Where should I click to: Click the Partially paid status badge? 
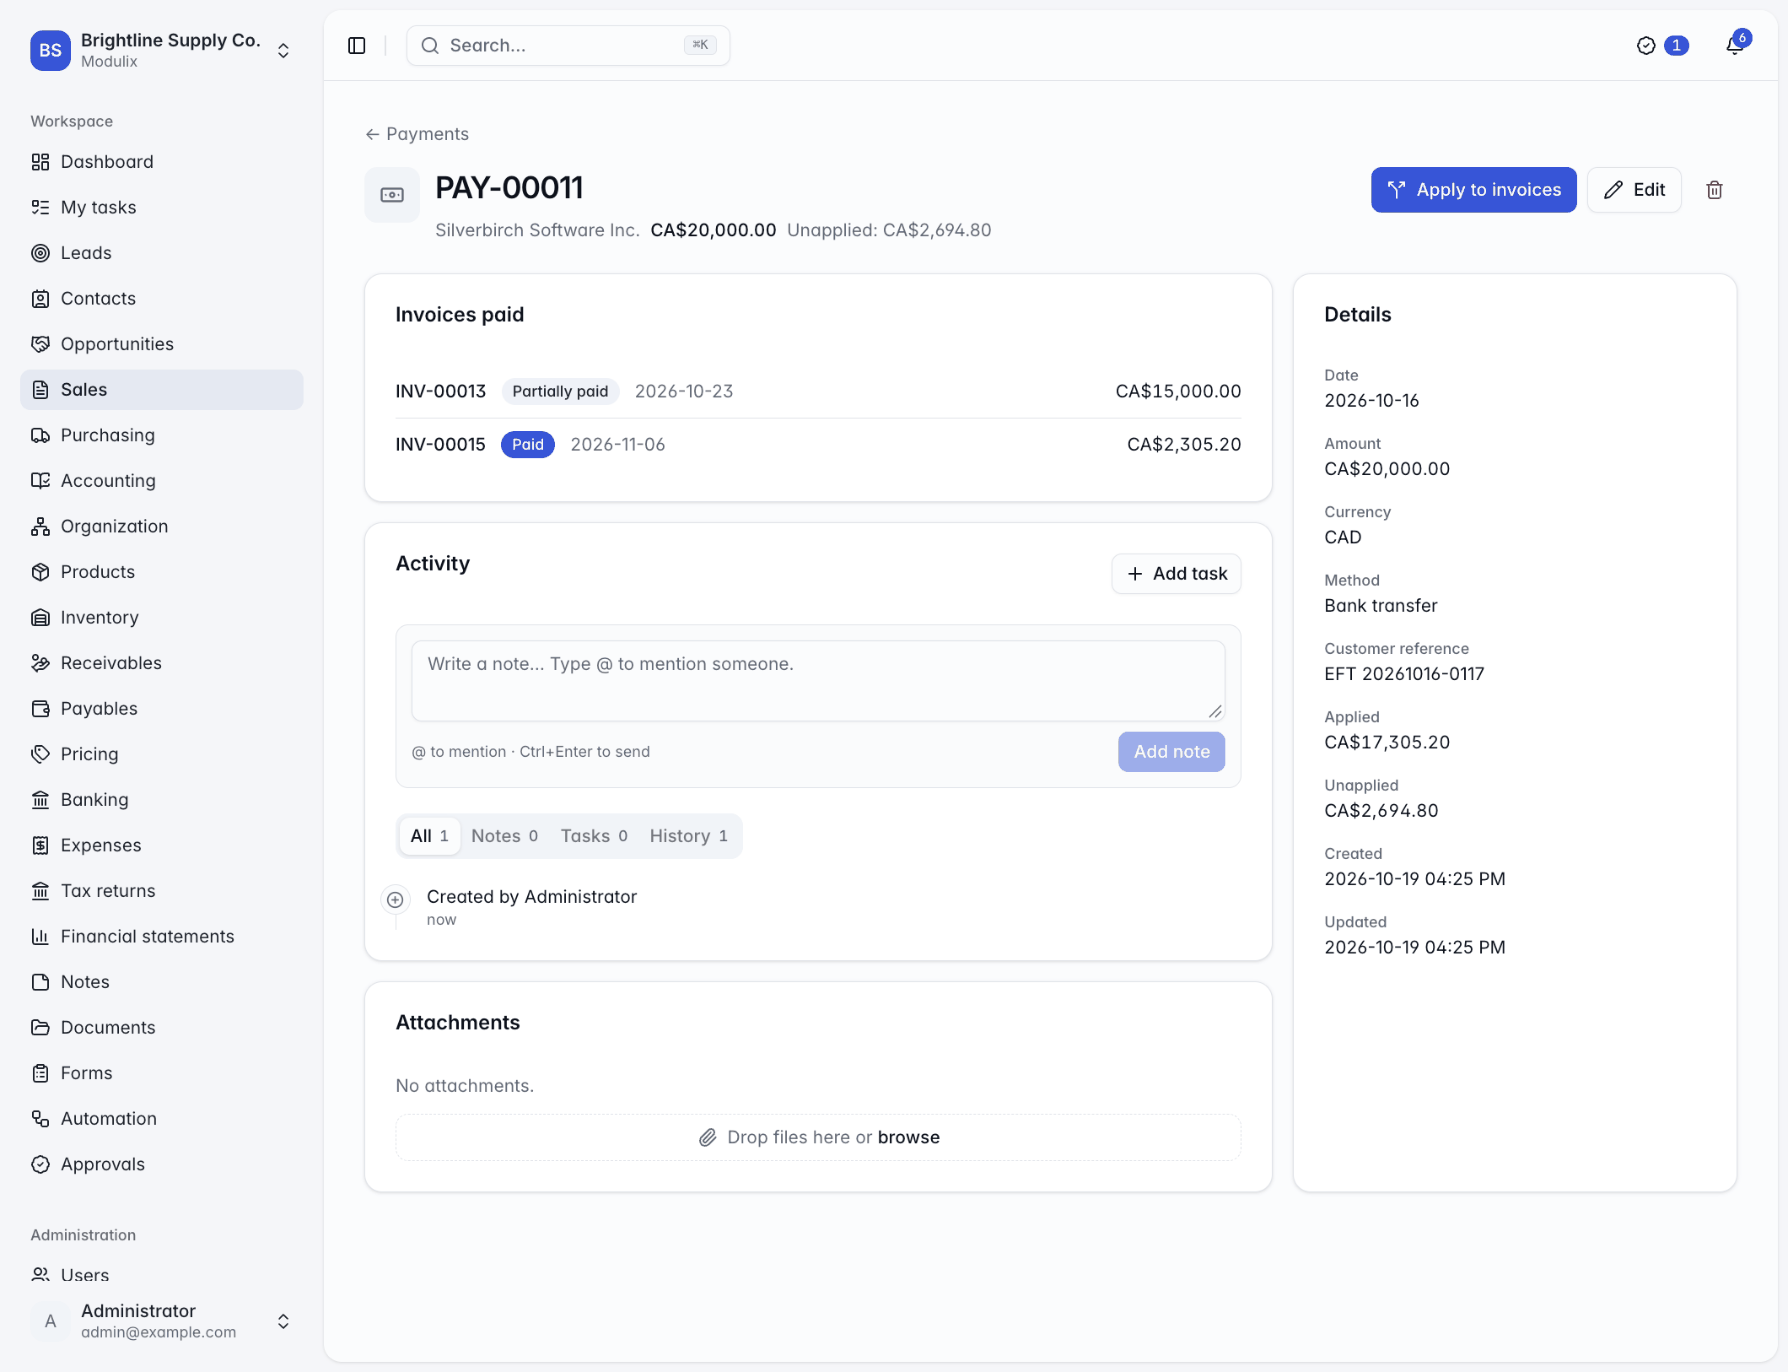560,391
